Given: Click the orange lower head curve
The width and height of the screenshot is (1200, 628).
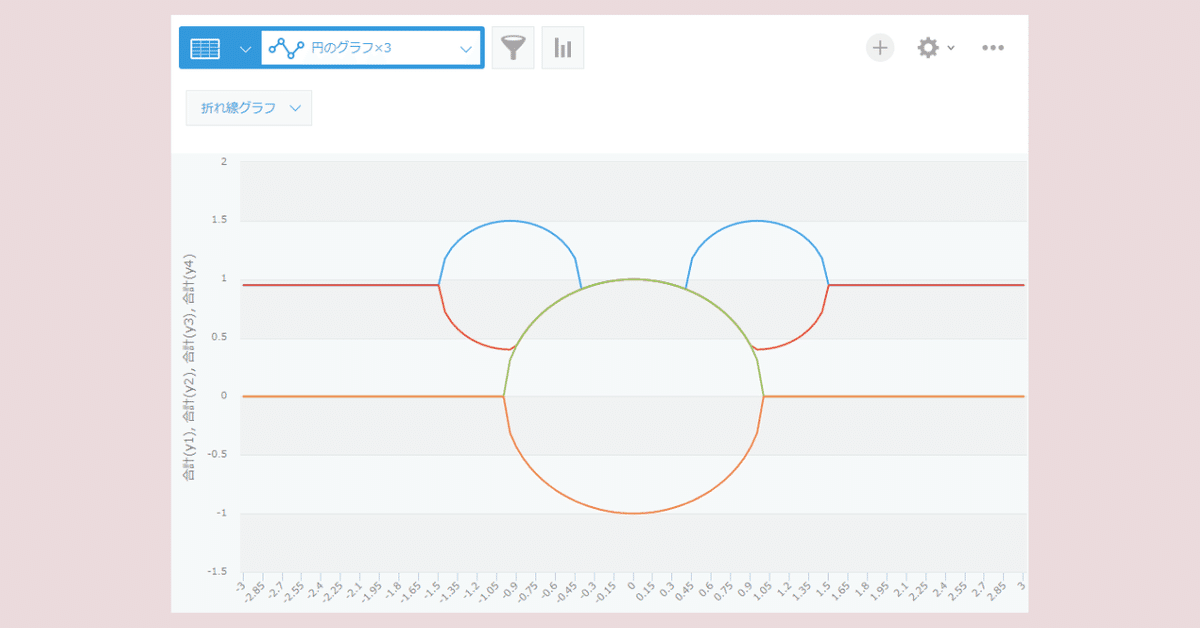Looking at the screenshot, I should point(633,513).
